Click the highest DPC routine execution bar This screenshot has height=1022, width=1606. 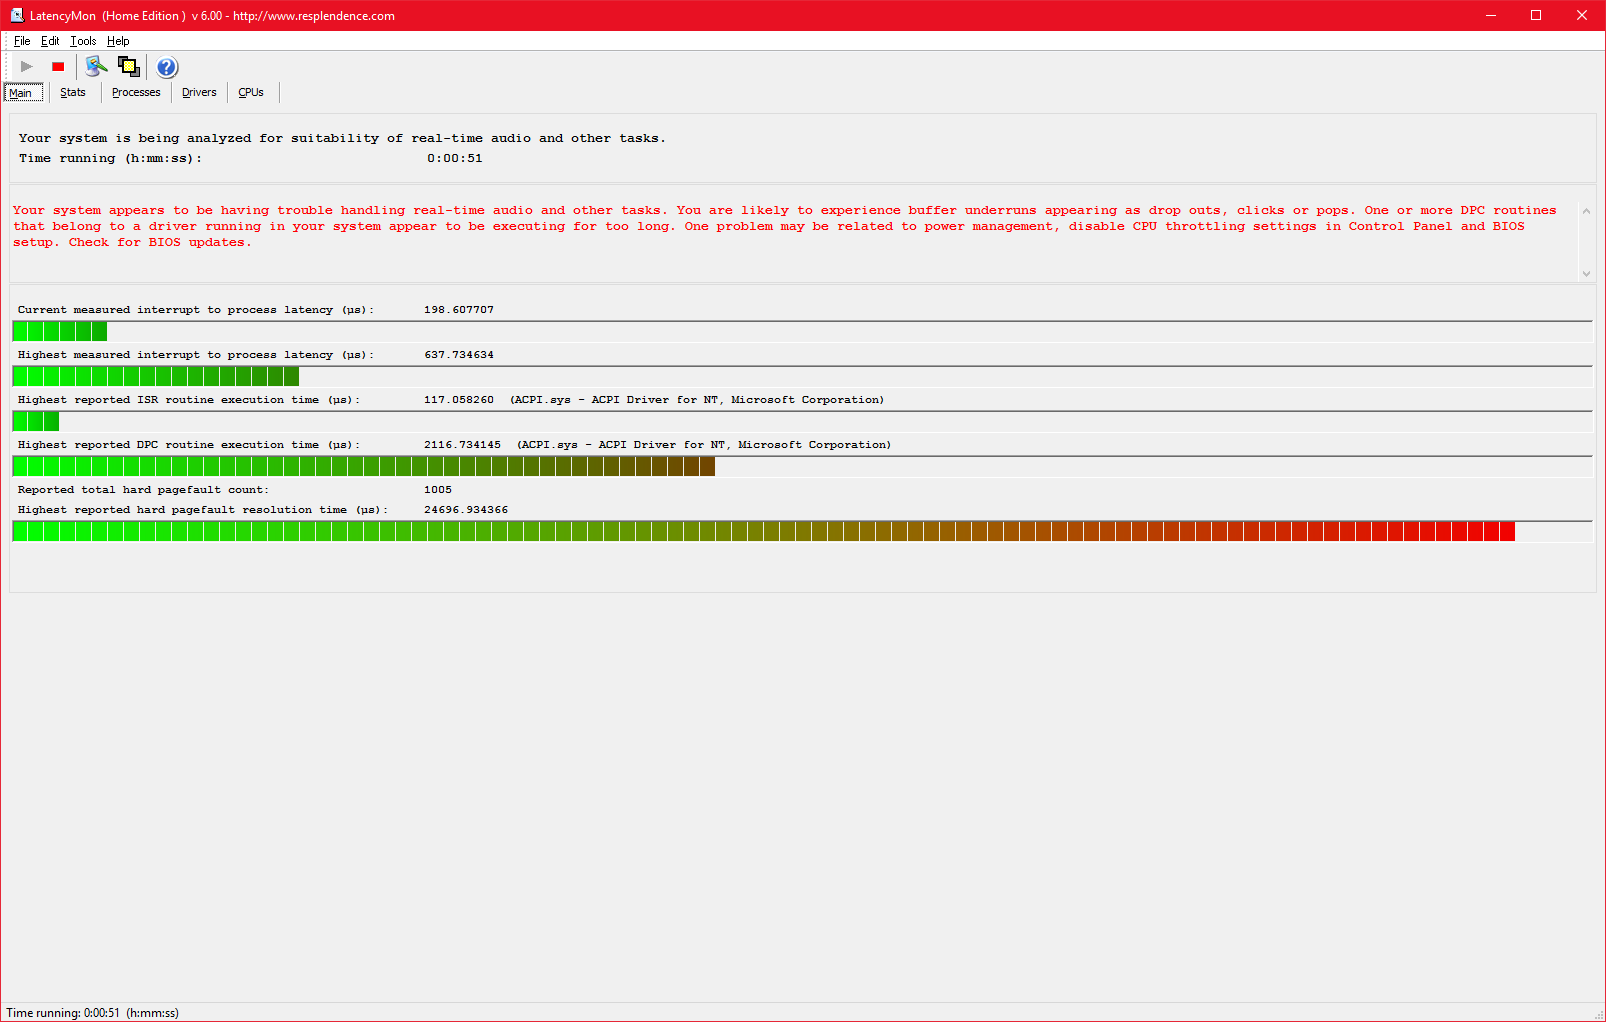[364, 467]
